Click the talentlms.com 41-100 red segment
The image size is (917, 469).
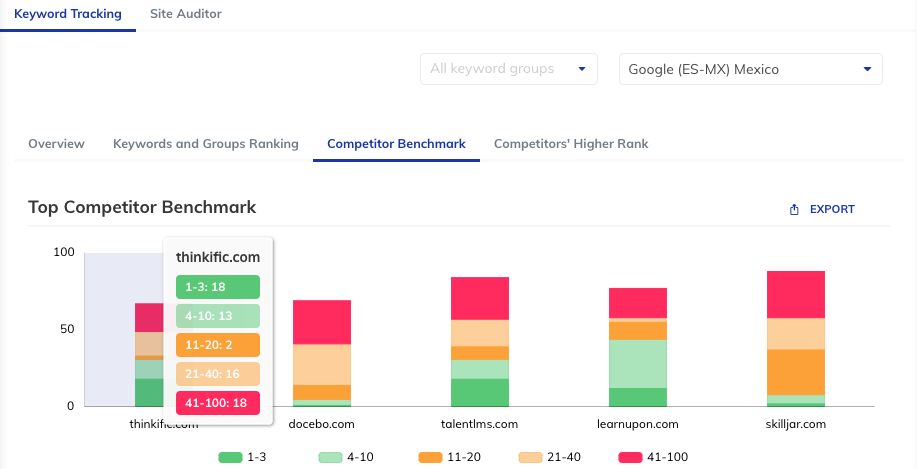coord(480,298)
